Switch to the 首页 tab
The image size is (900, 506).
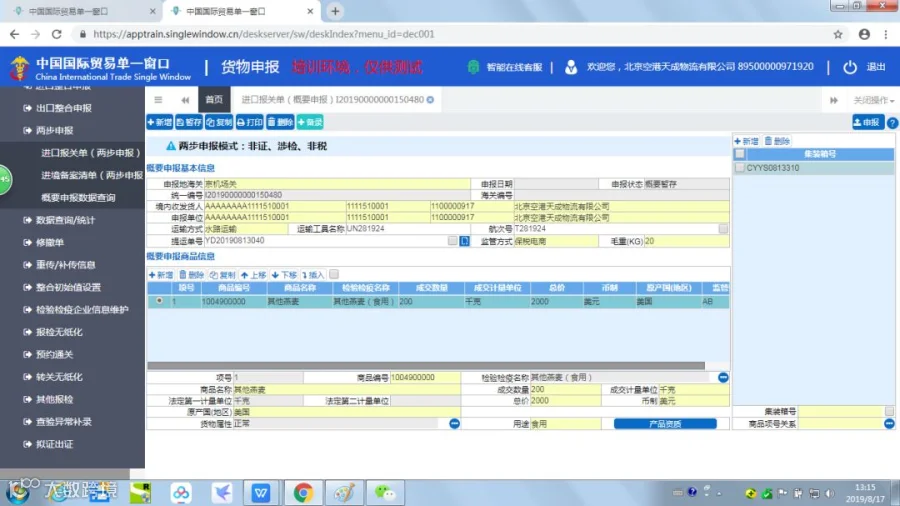click(214, 99)
